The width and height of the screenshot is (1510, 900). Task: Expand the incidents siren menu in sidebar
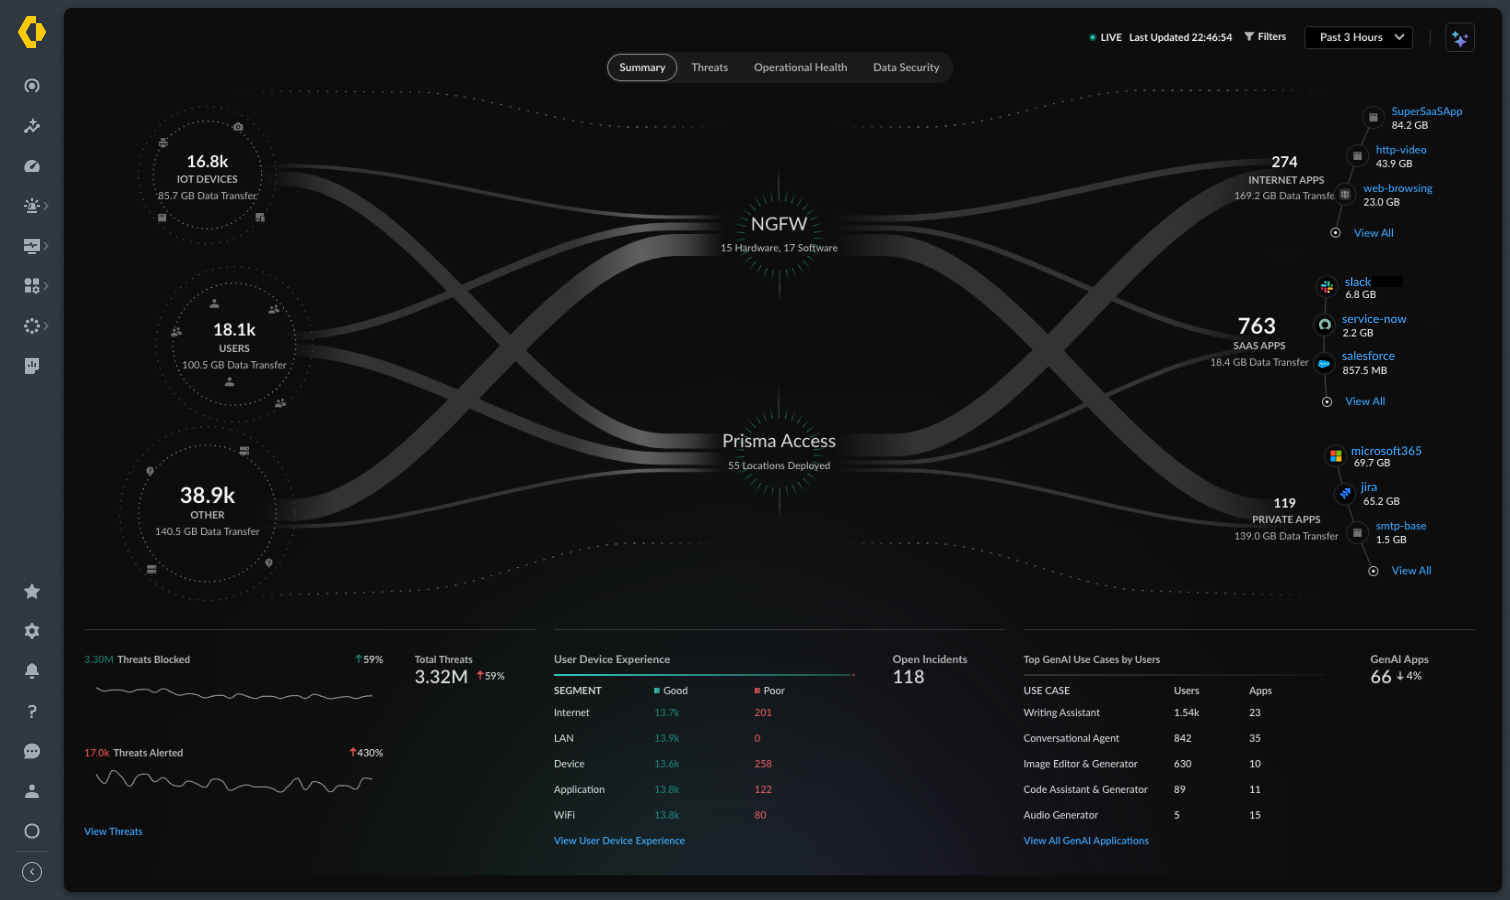(34, 206)
